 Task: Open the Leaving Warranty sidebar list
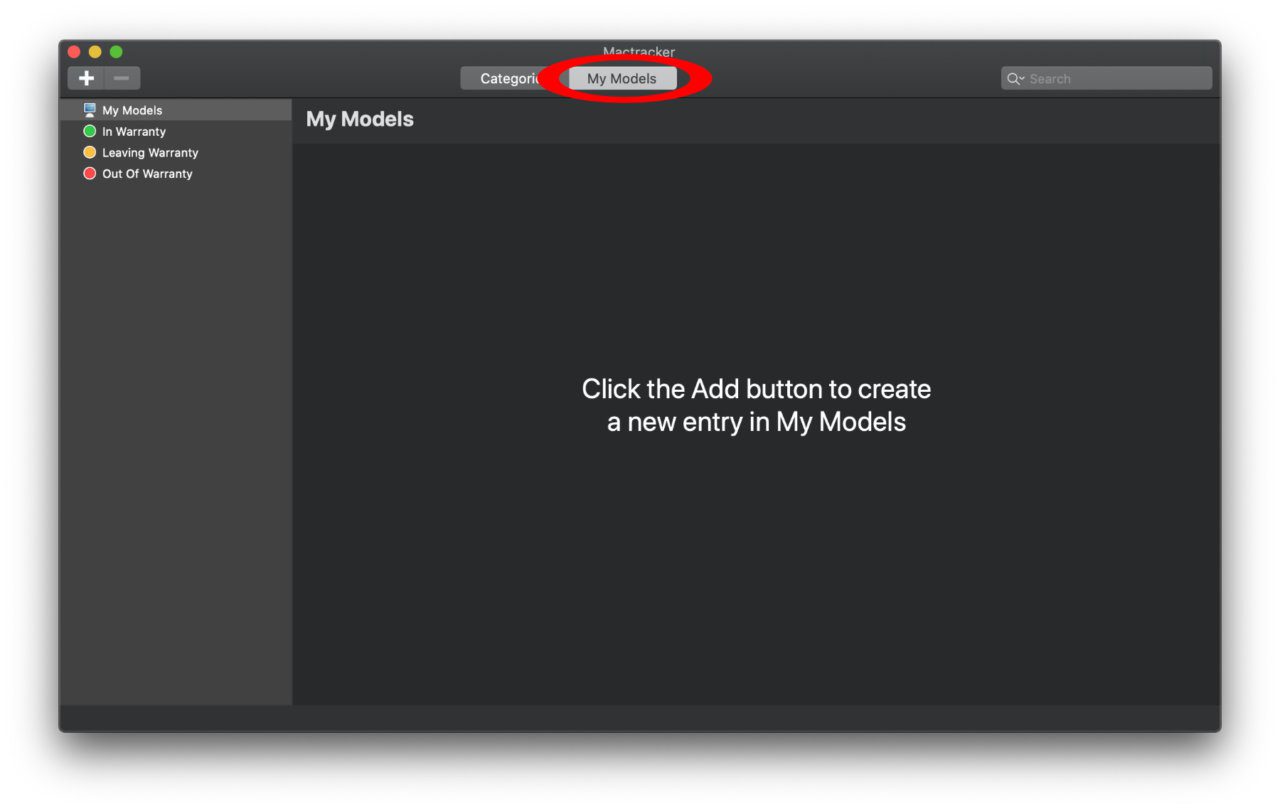175,152
